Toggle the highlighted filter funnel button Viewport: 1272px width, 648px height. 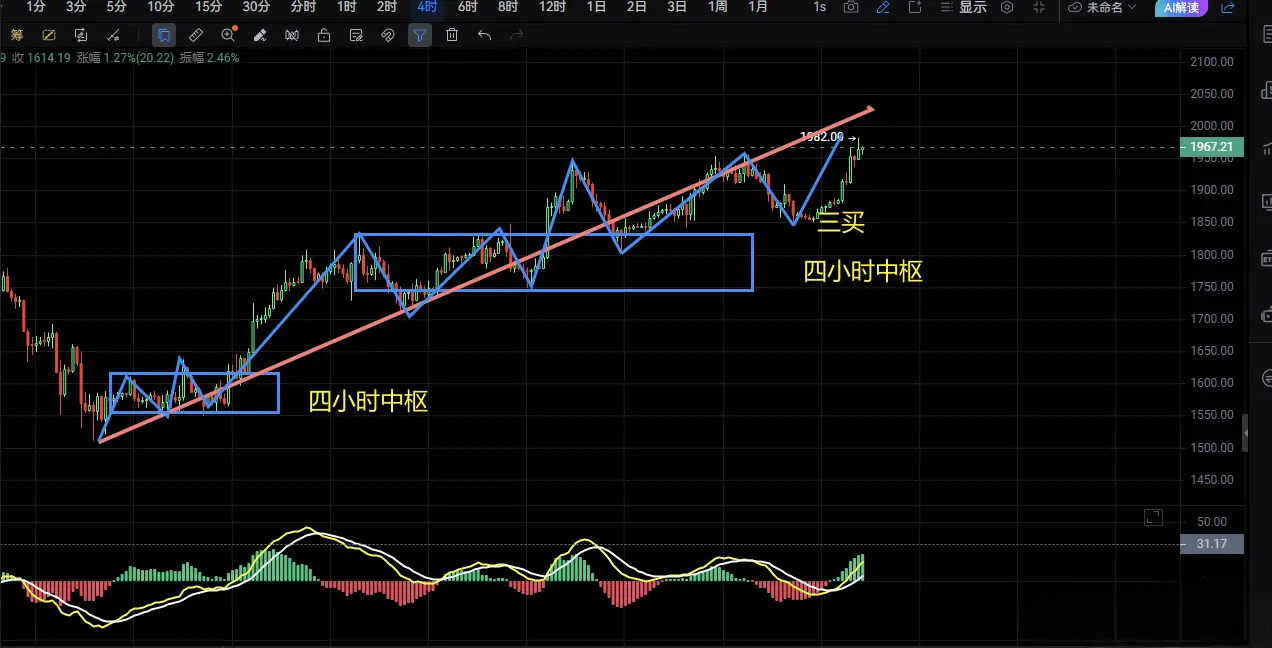420,35
